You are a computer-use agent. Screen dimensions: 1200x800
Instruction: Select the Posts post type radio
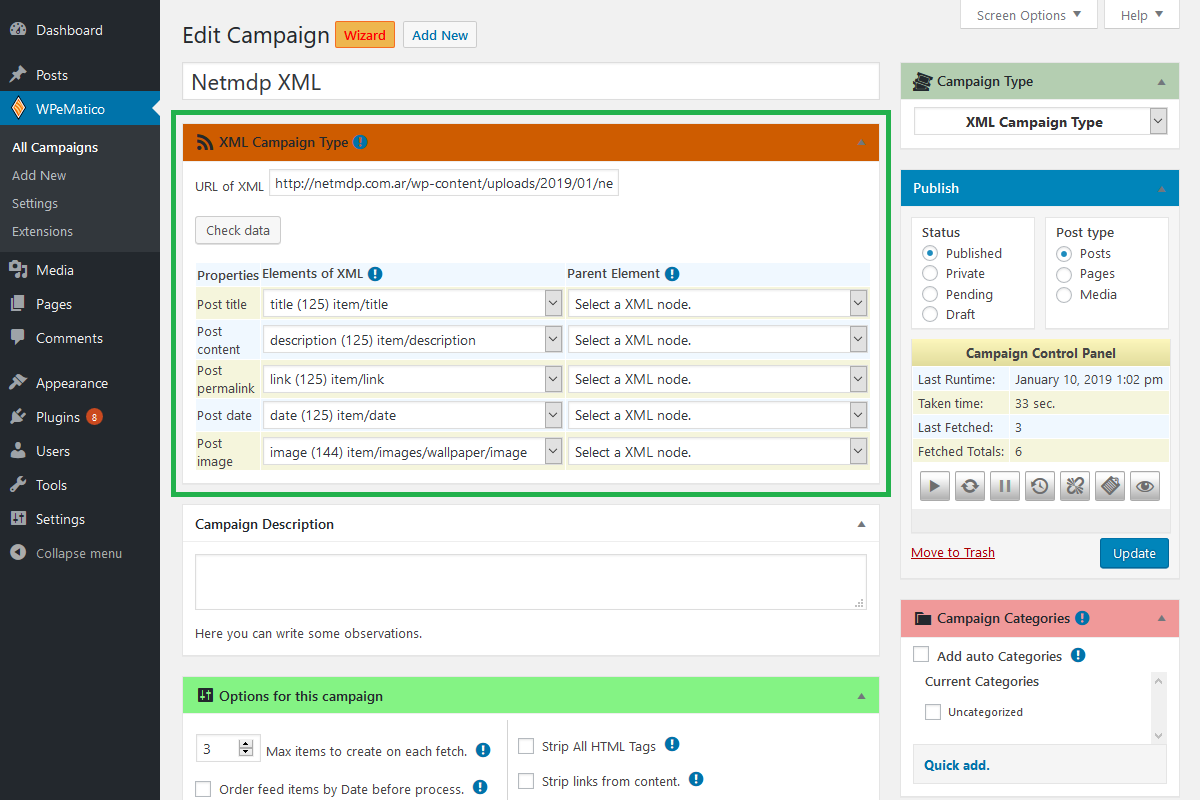[1064, 253]
